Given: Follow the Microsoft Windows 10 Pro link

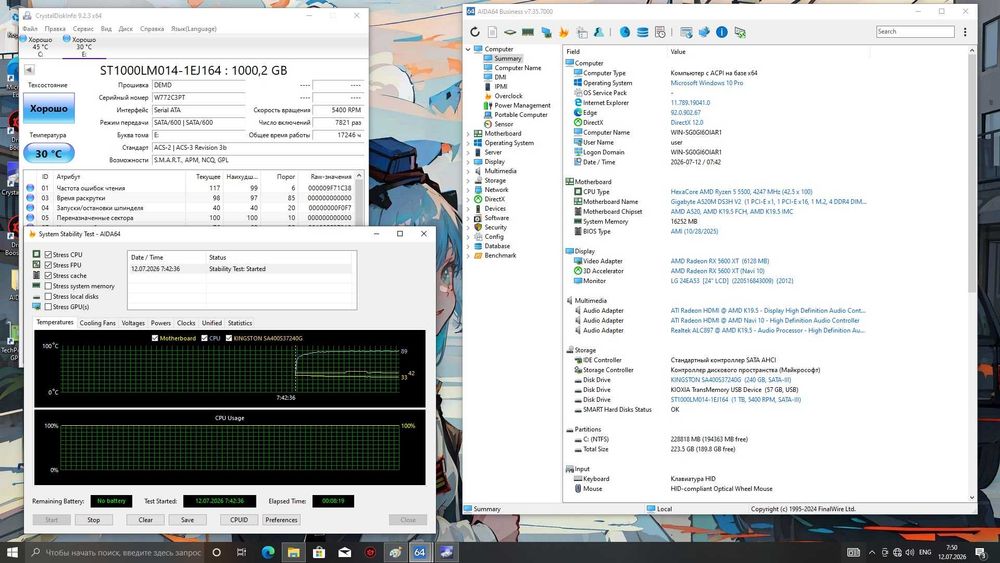Looking at the screenshot, I should point(707,83).
